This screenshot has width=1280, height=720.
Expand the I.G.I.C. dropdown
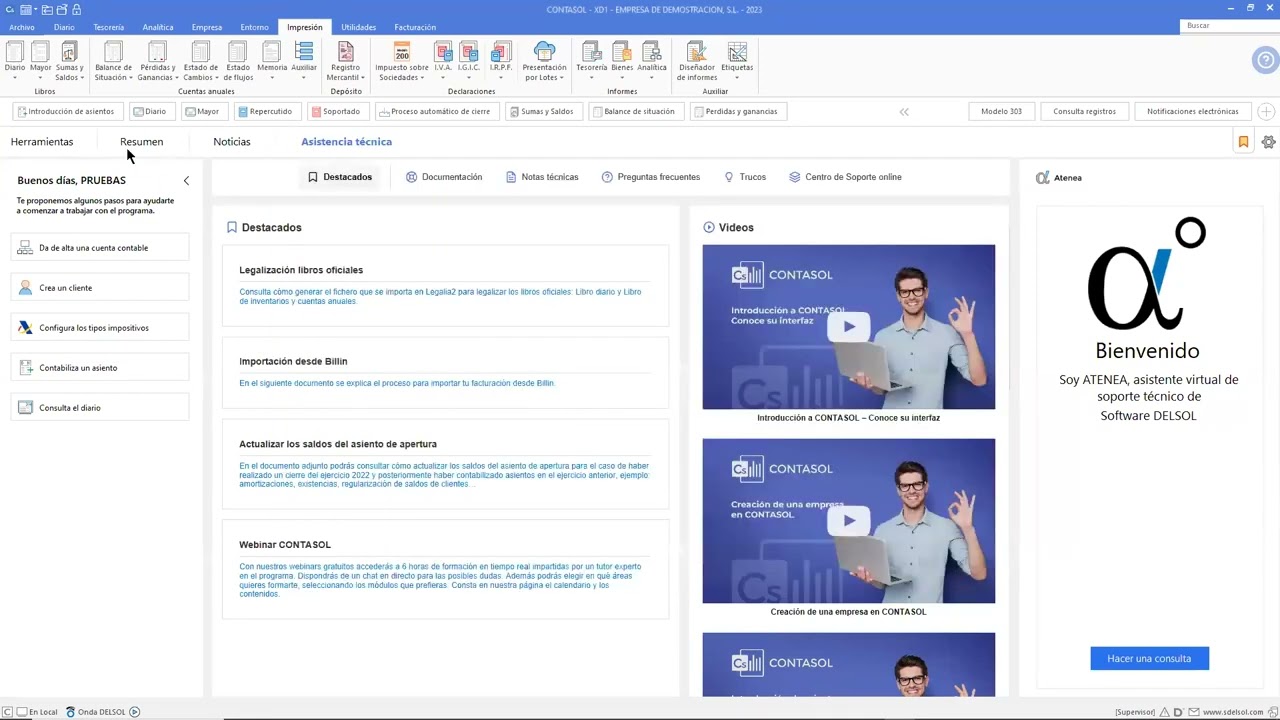click(x=469, y=76)
